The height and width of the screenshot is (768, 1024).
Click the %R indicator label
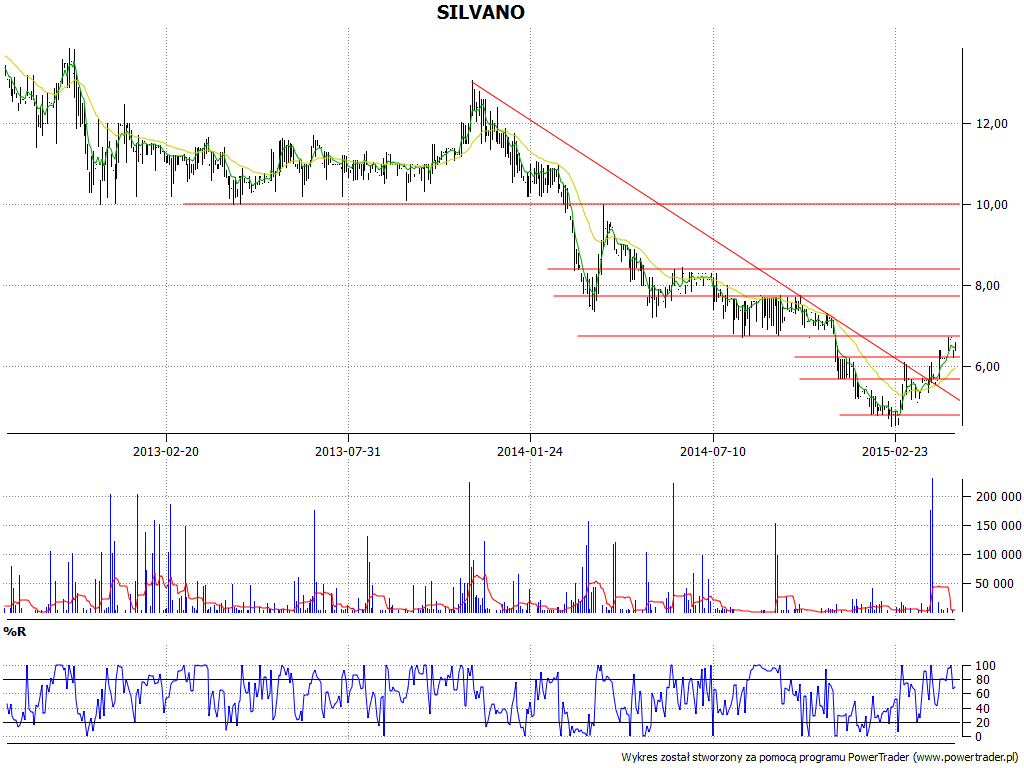coord(15,632)
